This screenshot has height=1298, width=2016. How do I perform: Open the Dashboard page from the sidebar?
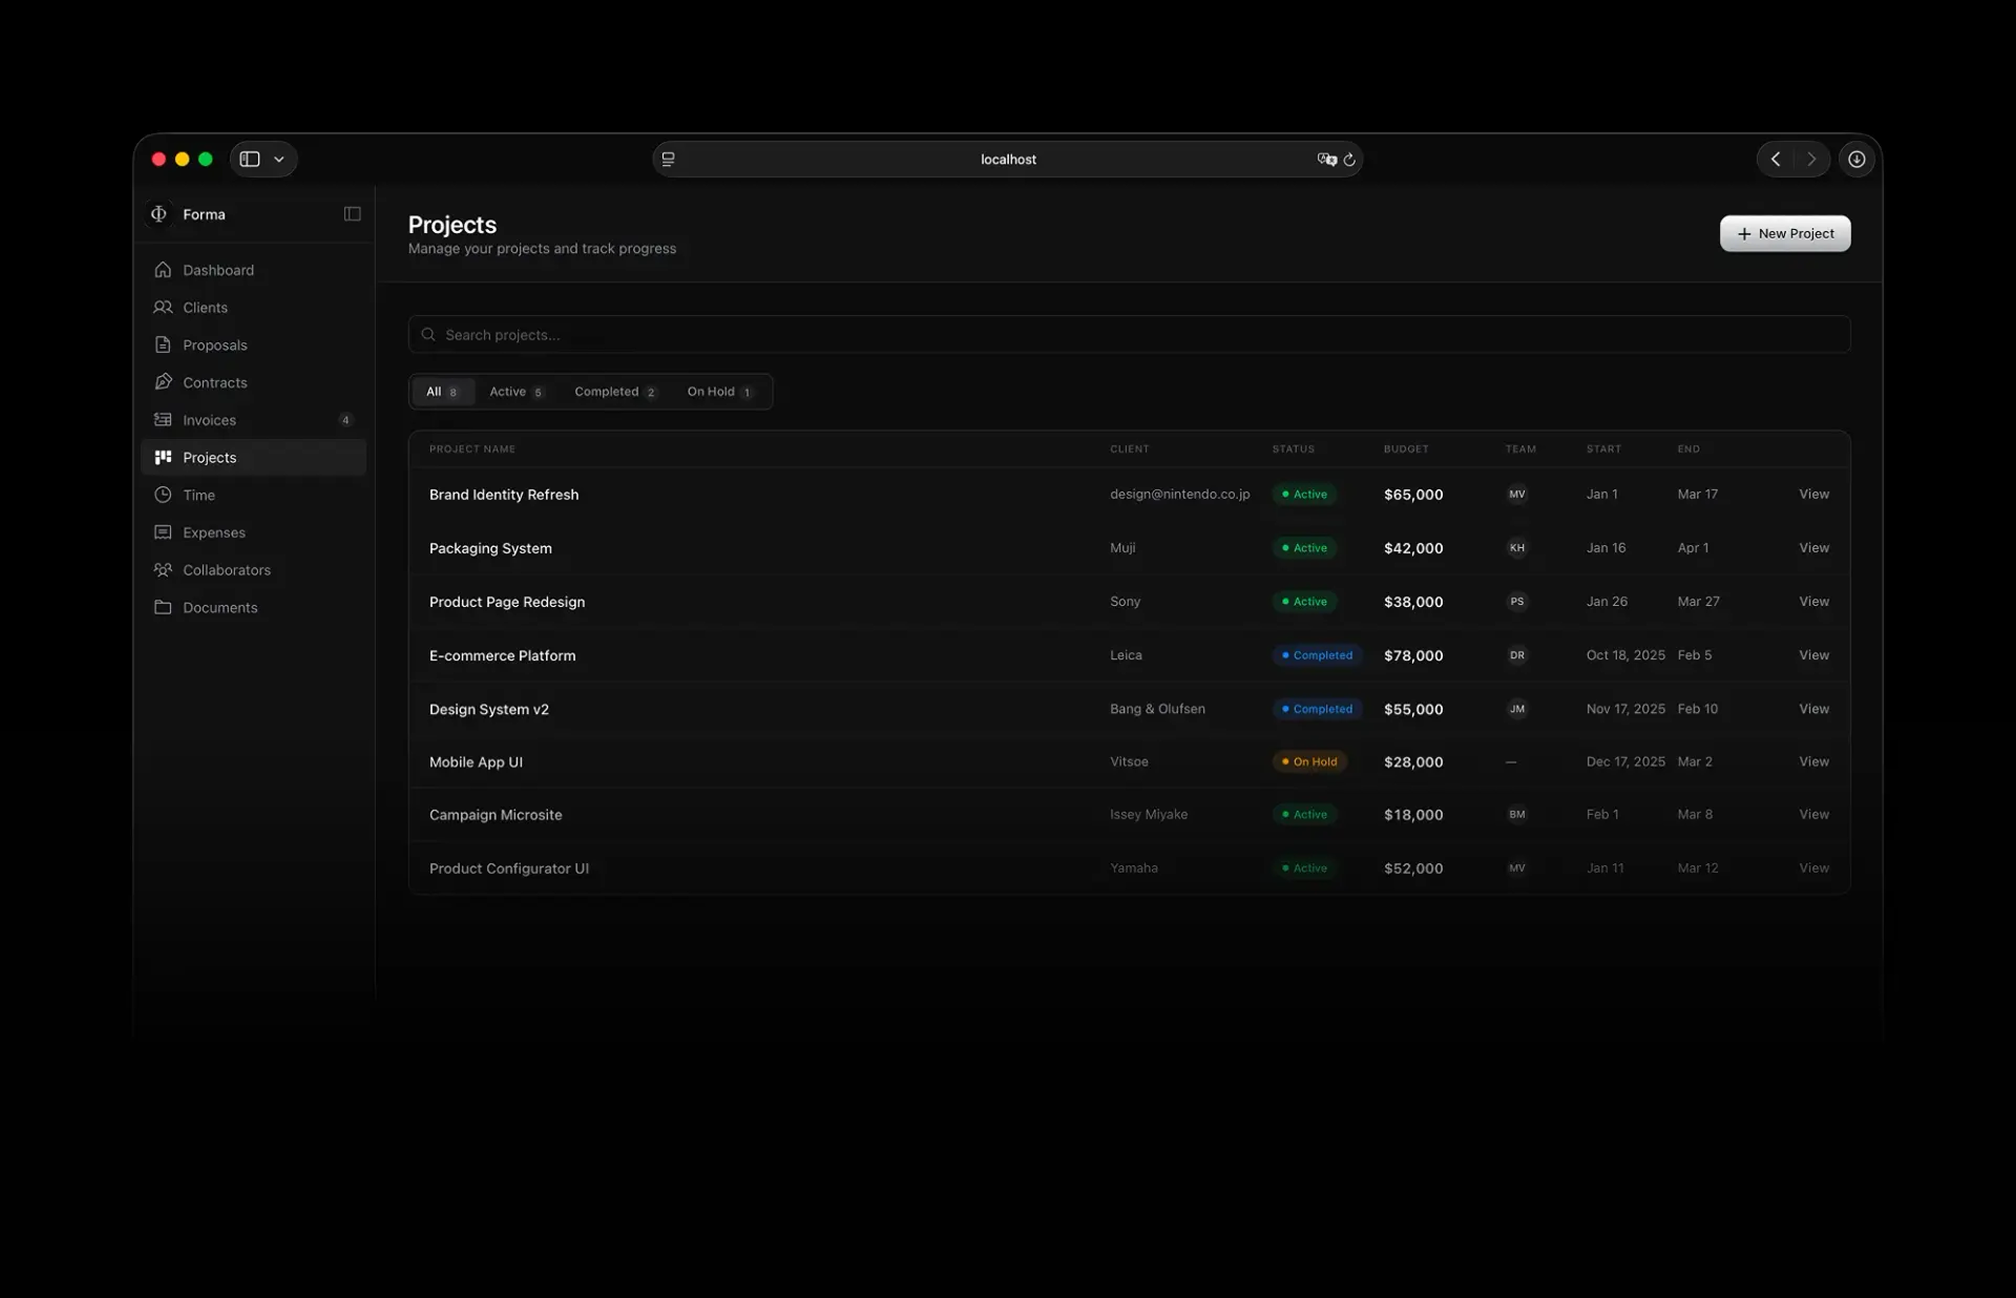point(218,270)
